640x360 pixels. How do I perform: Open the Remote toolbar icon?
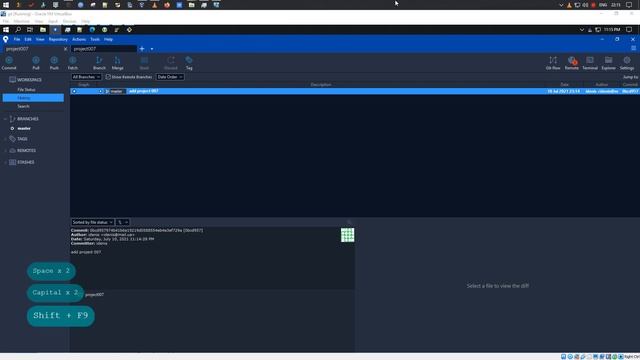pyautogui.click(x=571, y=63)
